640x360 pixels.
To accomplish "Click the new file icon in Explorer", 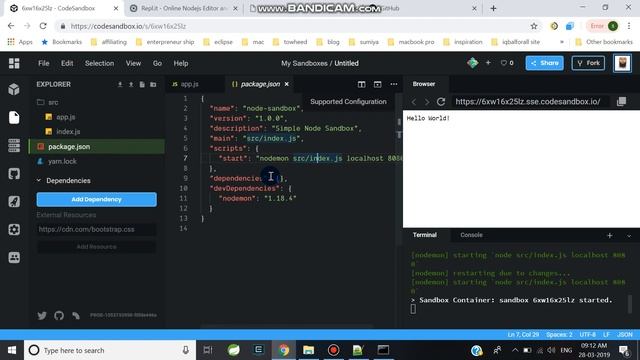I will [x=142, y=84].
